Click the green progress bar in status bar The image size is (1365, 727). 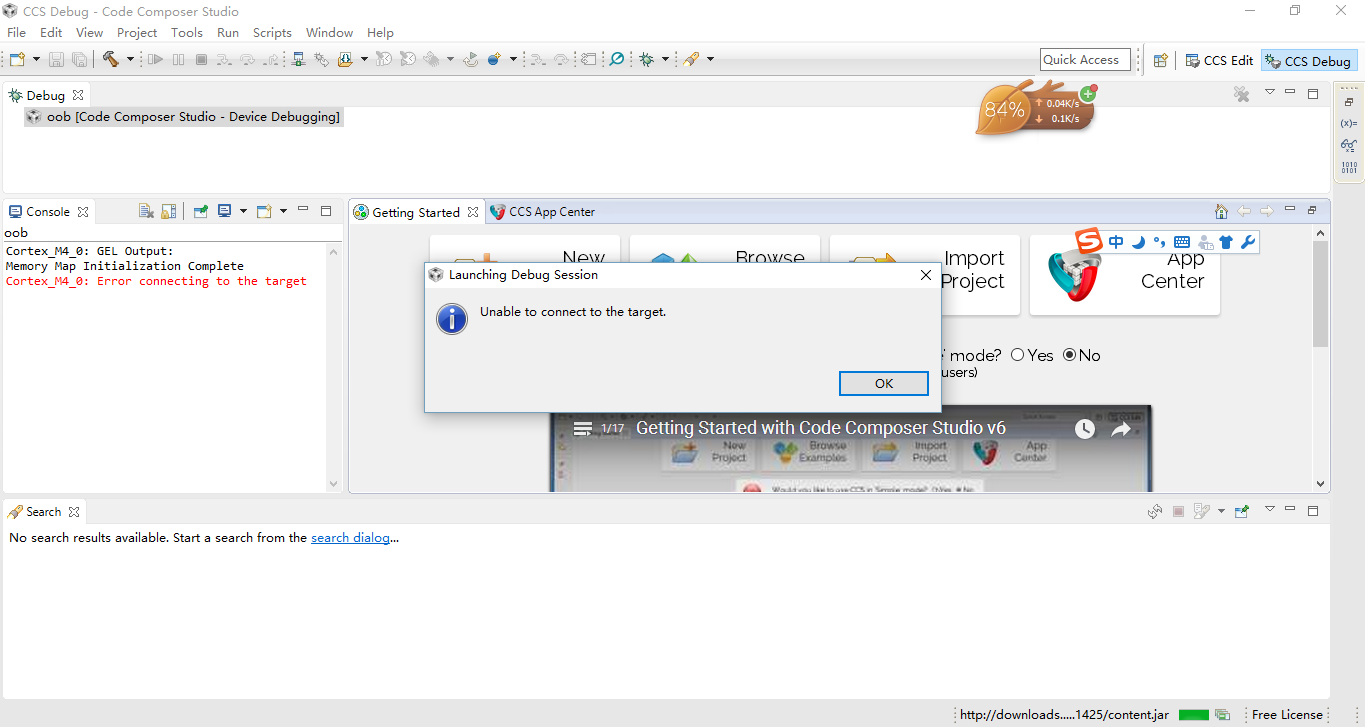[1194, 715]
